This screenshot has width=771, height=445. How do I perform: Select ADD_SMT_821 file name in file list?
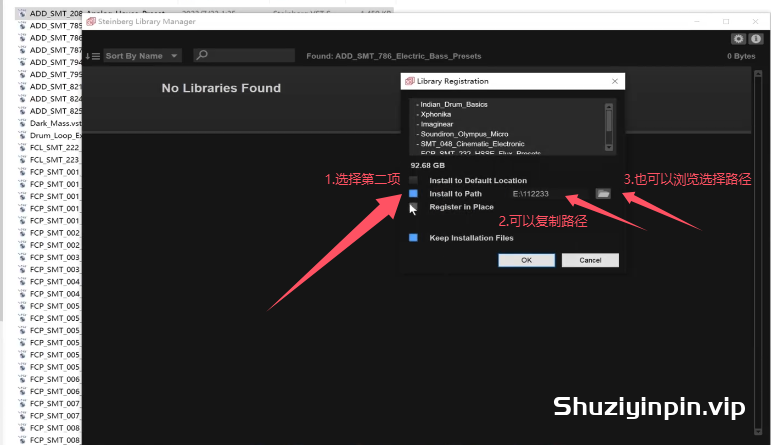(x=56, y=87)
